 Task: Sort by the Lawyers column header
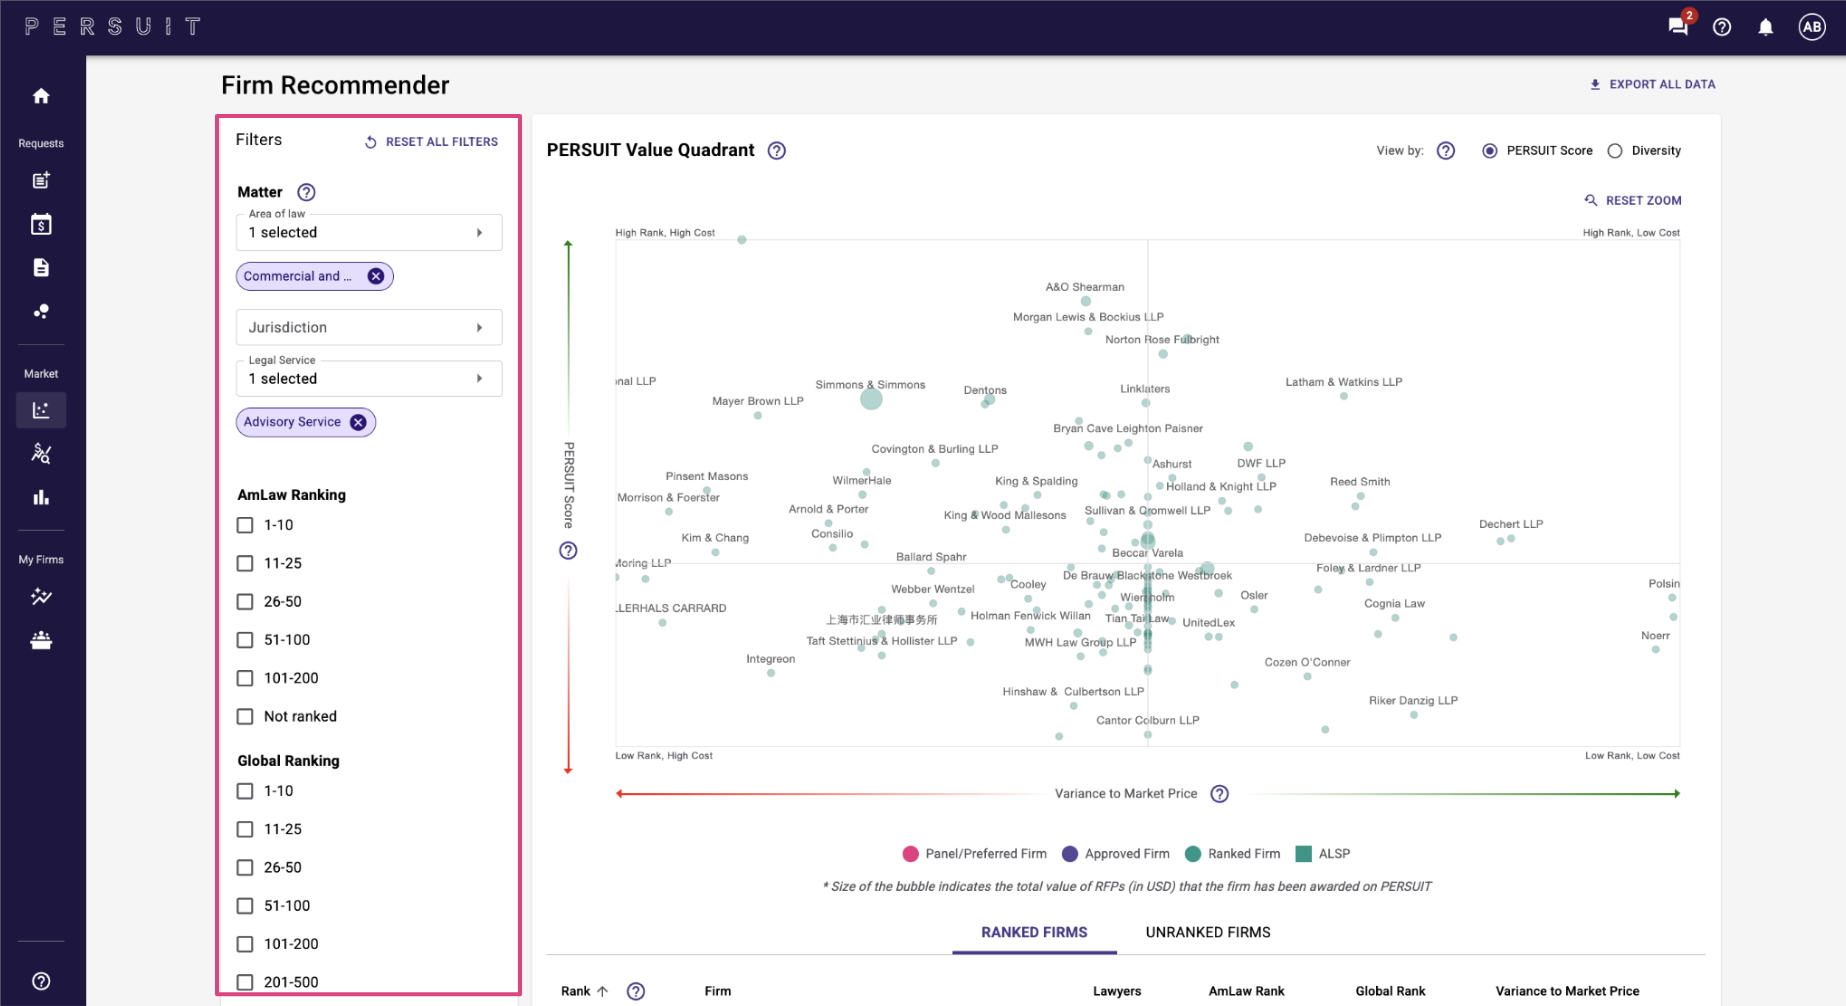point(1117,991)
